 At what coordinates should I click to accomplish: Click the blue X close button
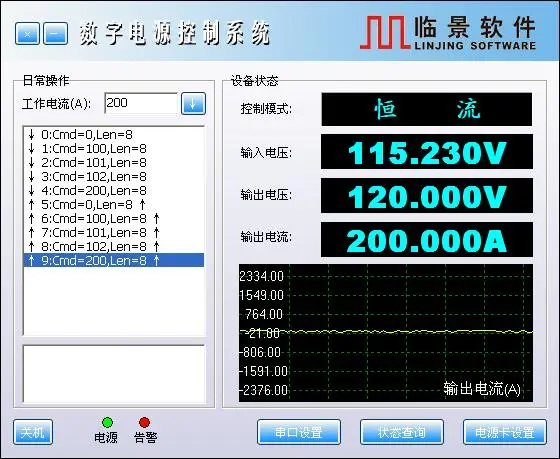point(27,34)
